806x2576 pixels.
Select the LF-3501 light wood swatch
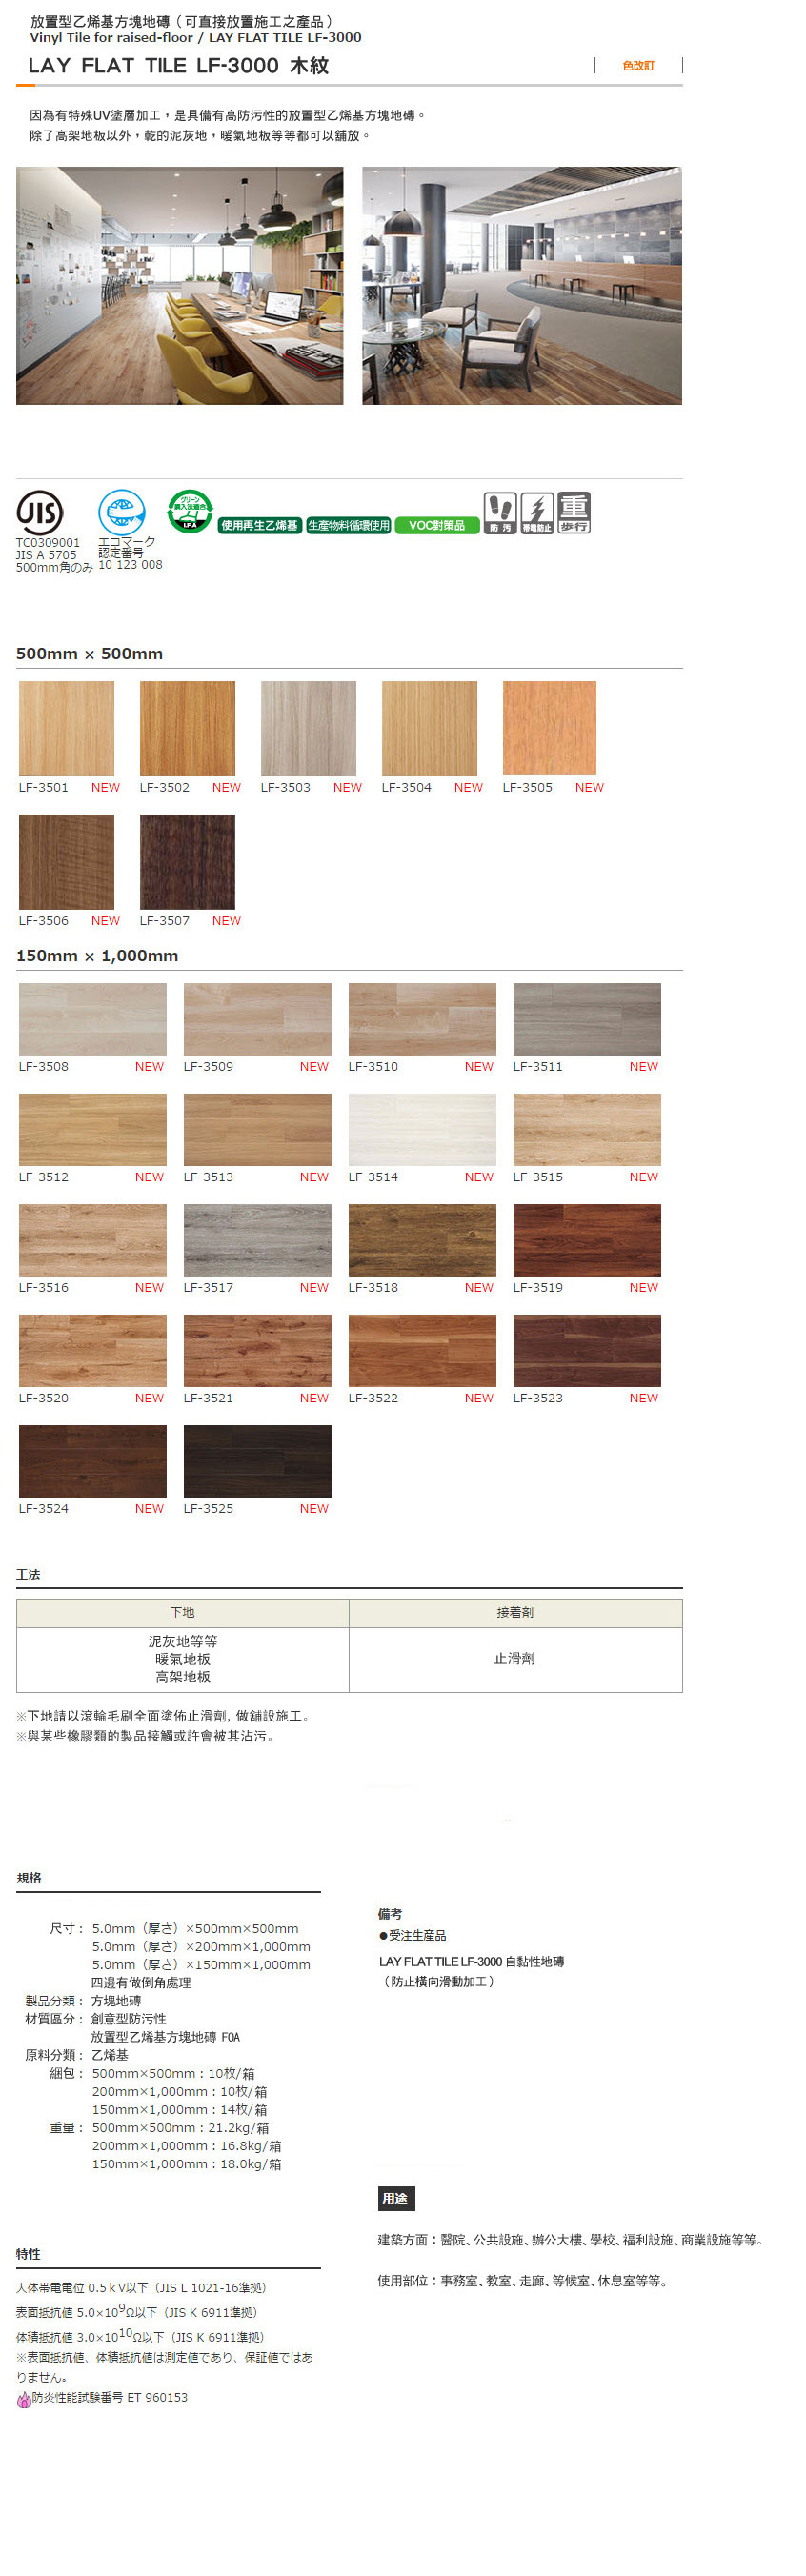point(66,728)
